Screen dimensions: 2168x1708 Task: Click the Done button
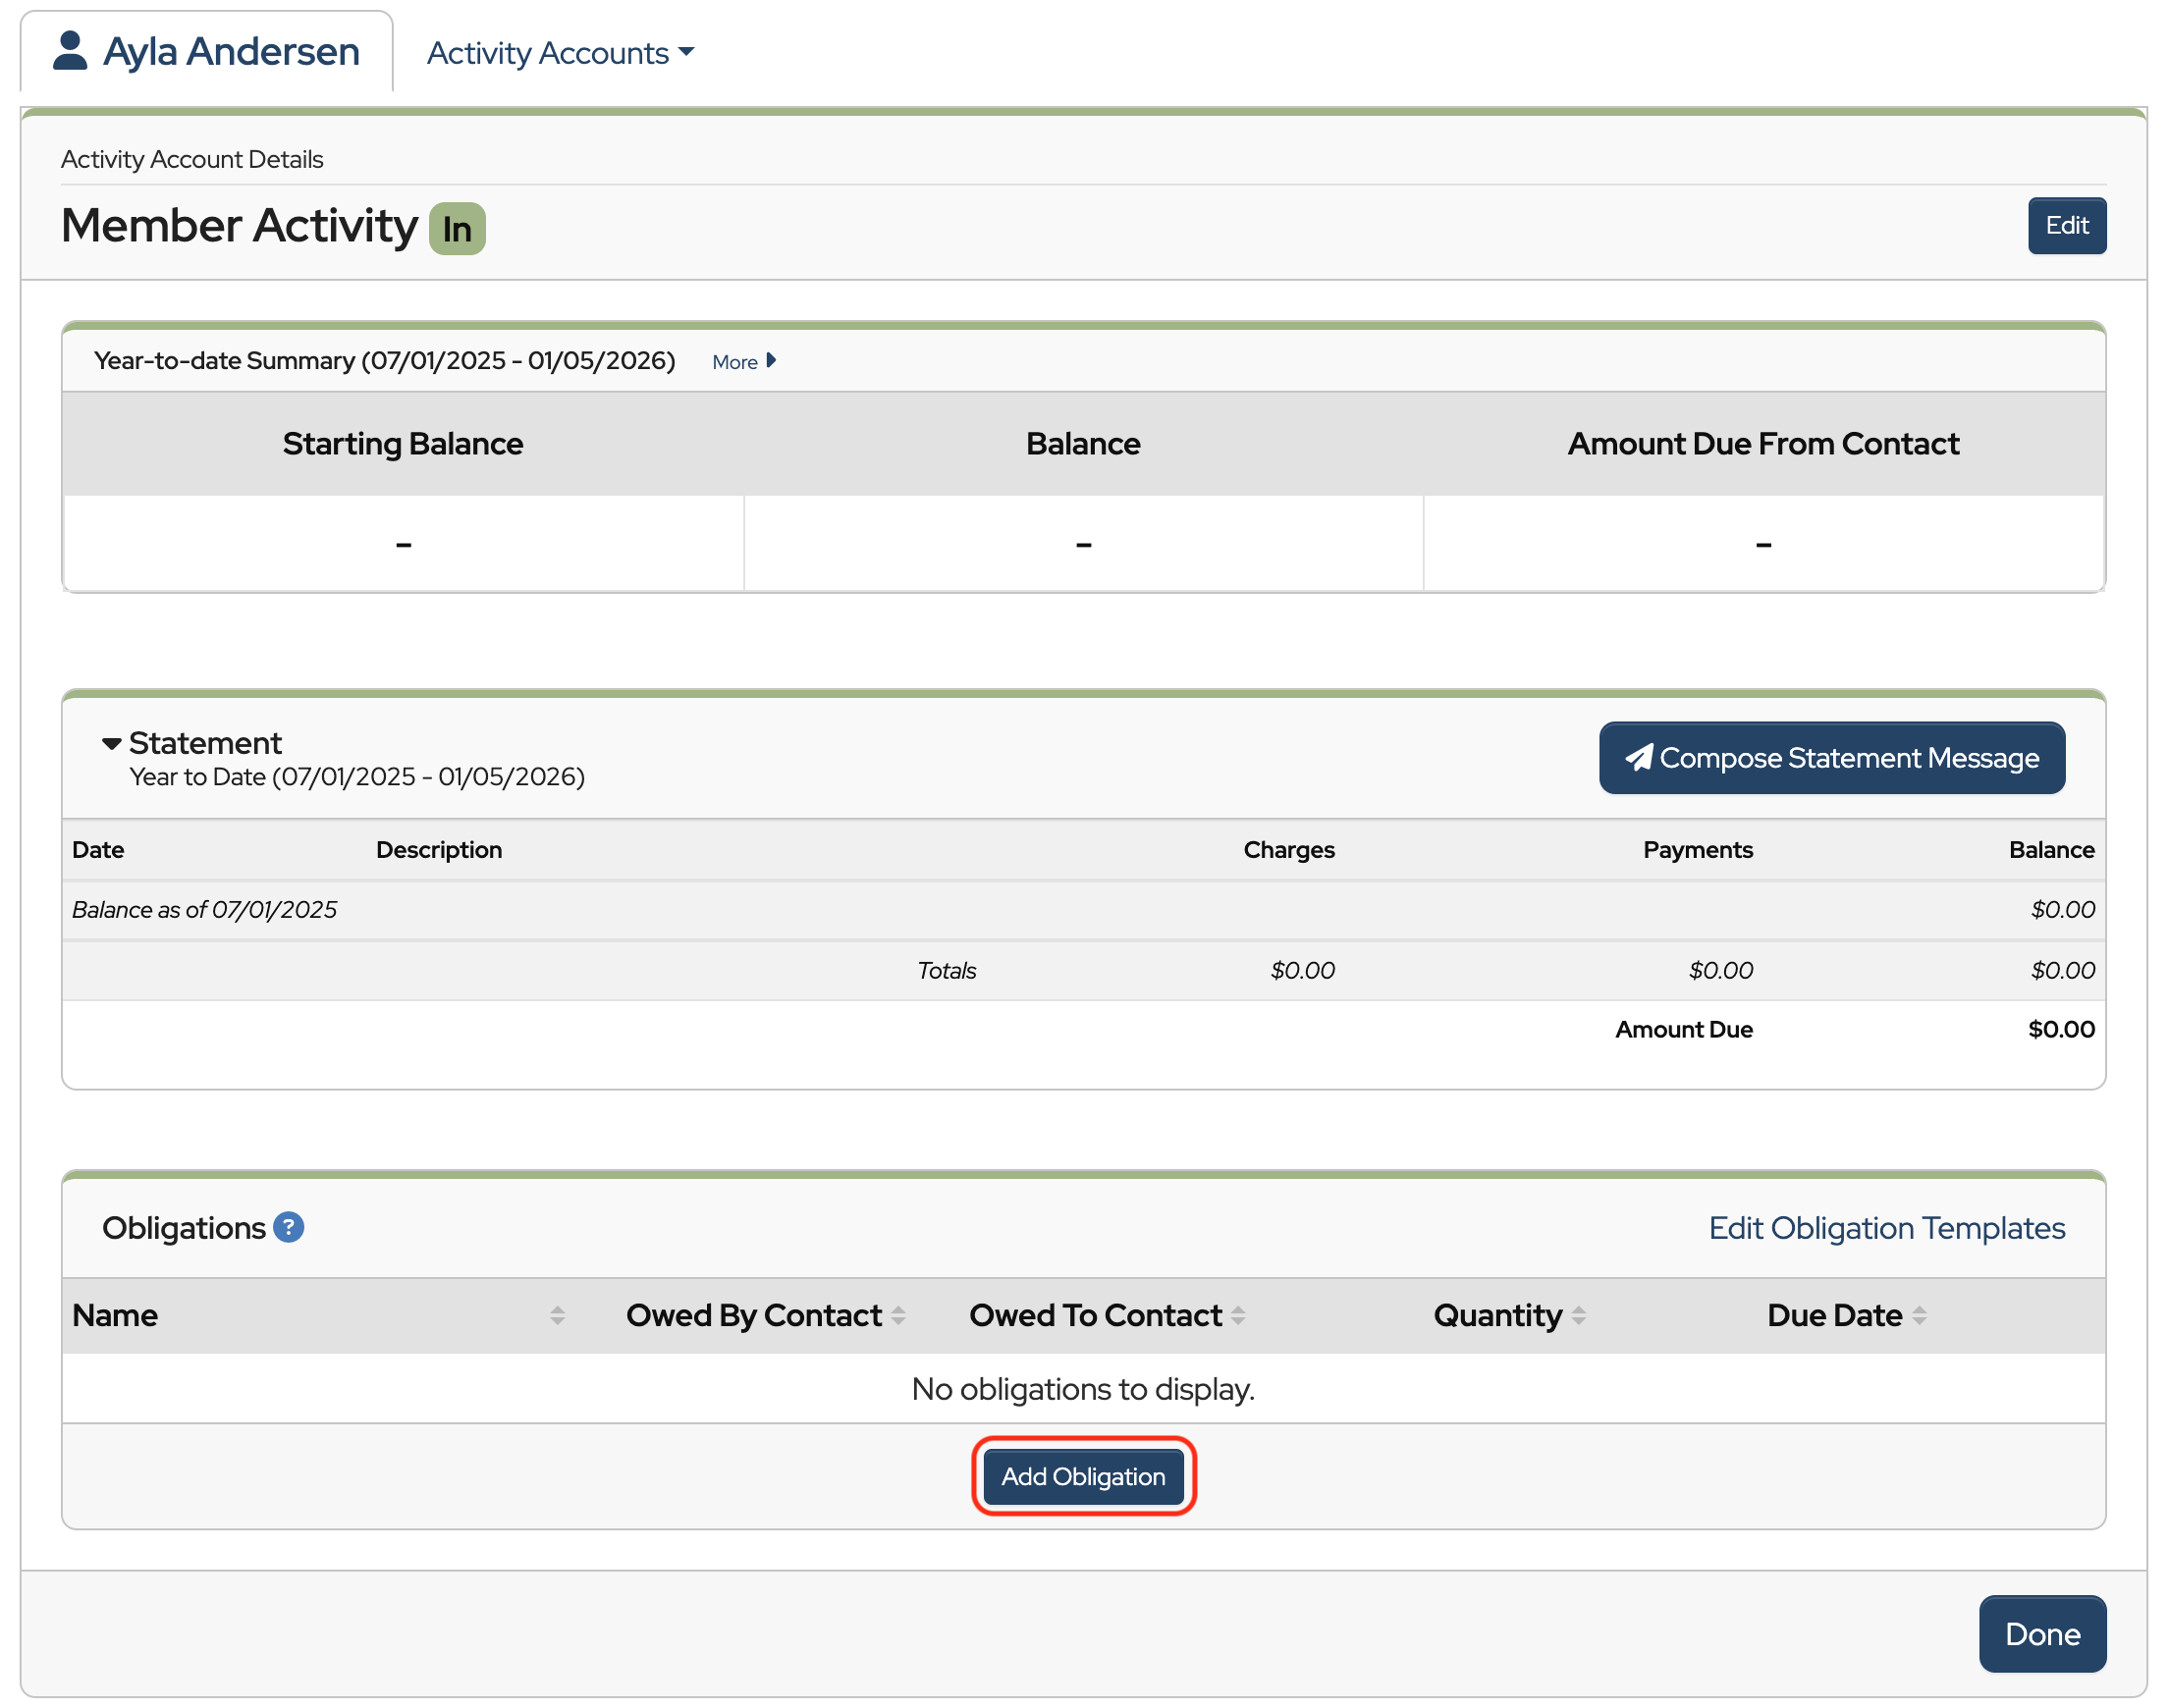click(2042, 1634)
